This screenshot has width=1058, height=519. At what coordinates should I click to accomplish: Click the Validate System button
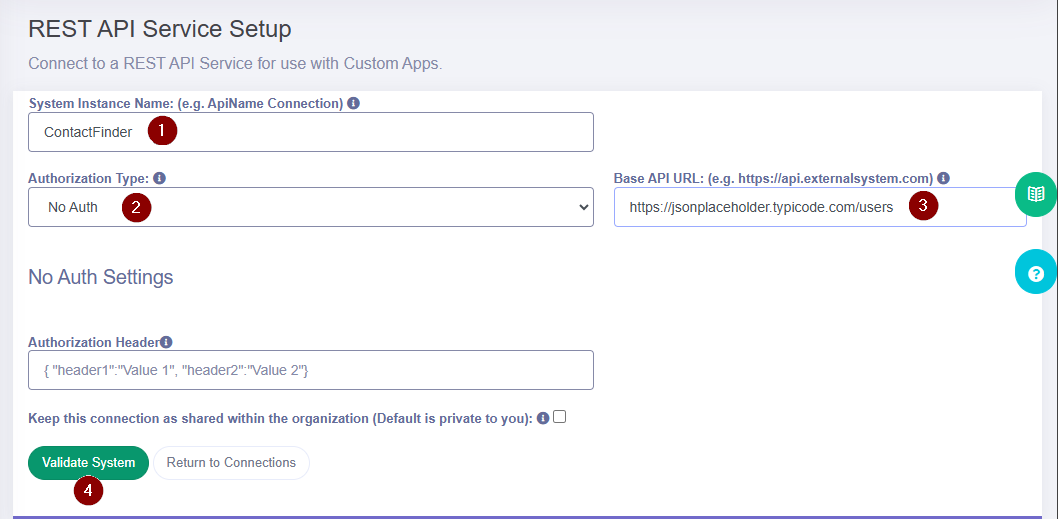(x=88, y=463)
